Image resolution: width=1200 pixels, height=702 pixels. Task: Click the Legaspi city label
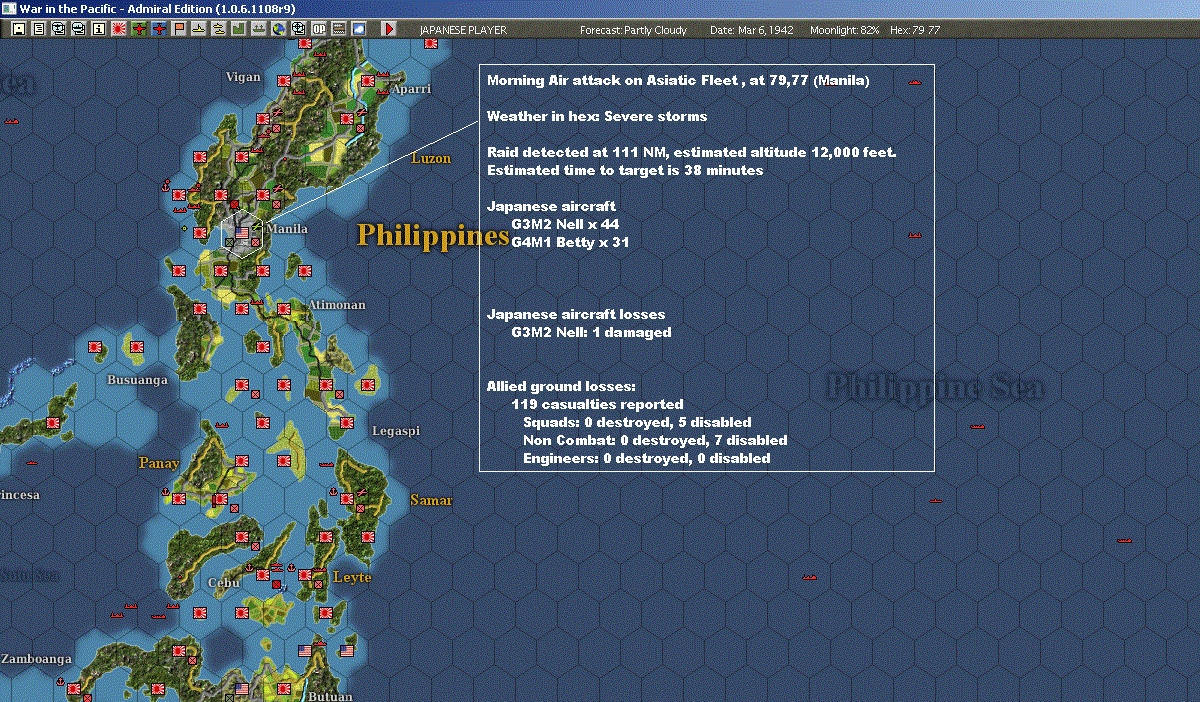click(396, 431)
